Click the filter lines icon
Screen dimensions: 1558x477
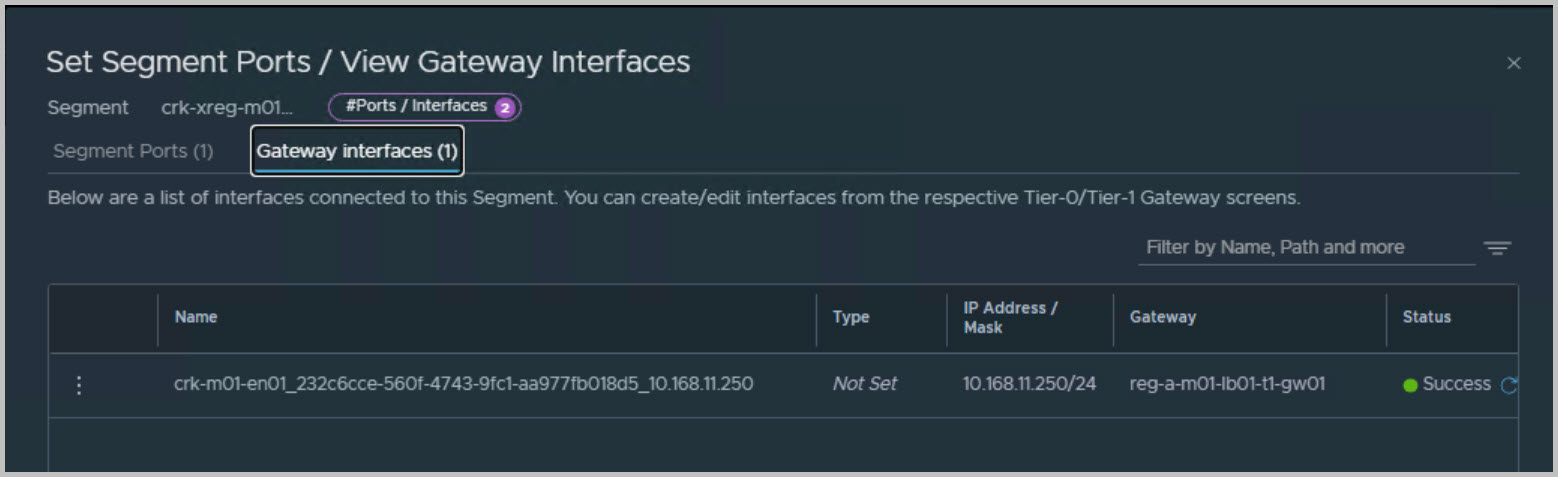[x=1497, y=248]
